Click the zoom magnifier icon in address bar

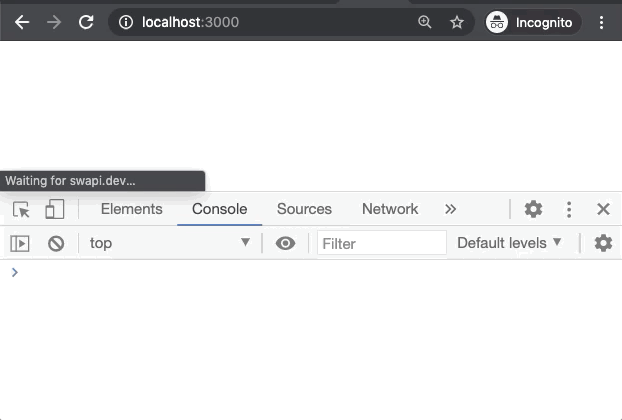[x=425, y=21]
